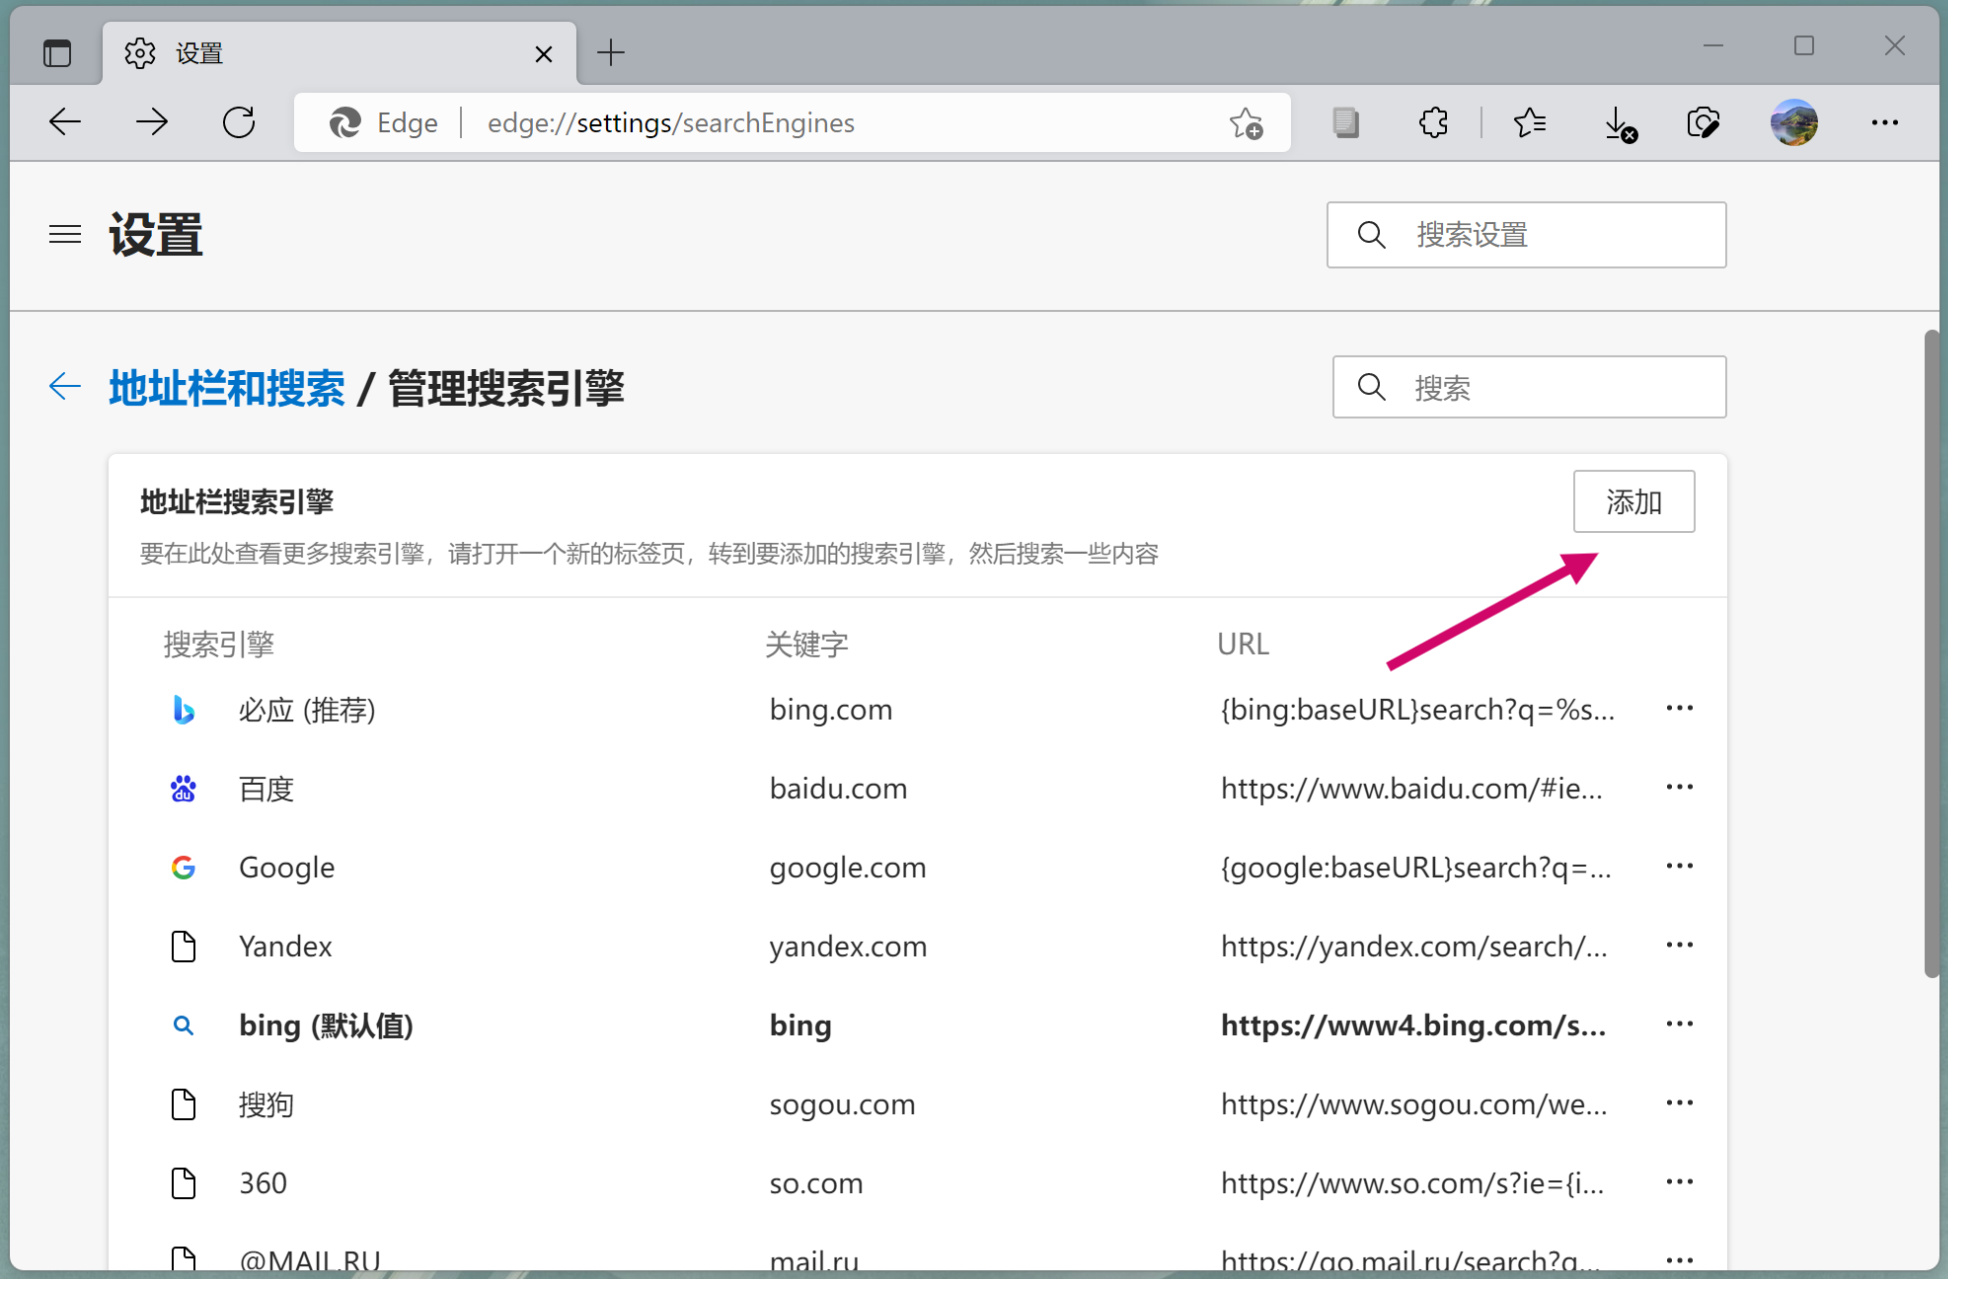Viewport: 1974px width, 1292px height.
Task: Select the 搜狗 engine name
Action: [x=266, y=1105]
